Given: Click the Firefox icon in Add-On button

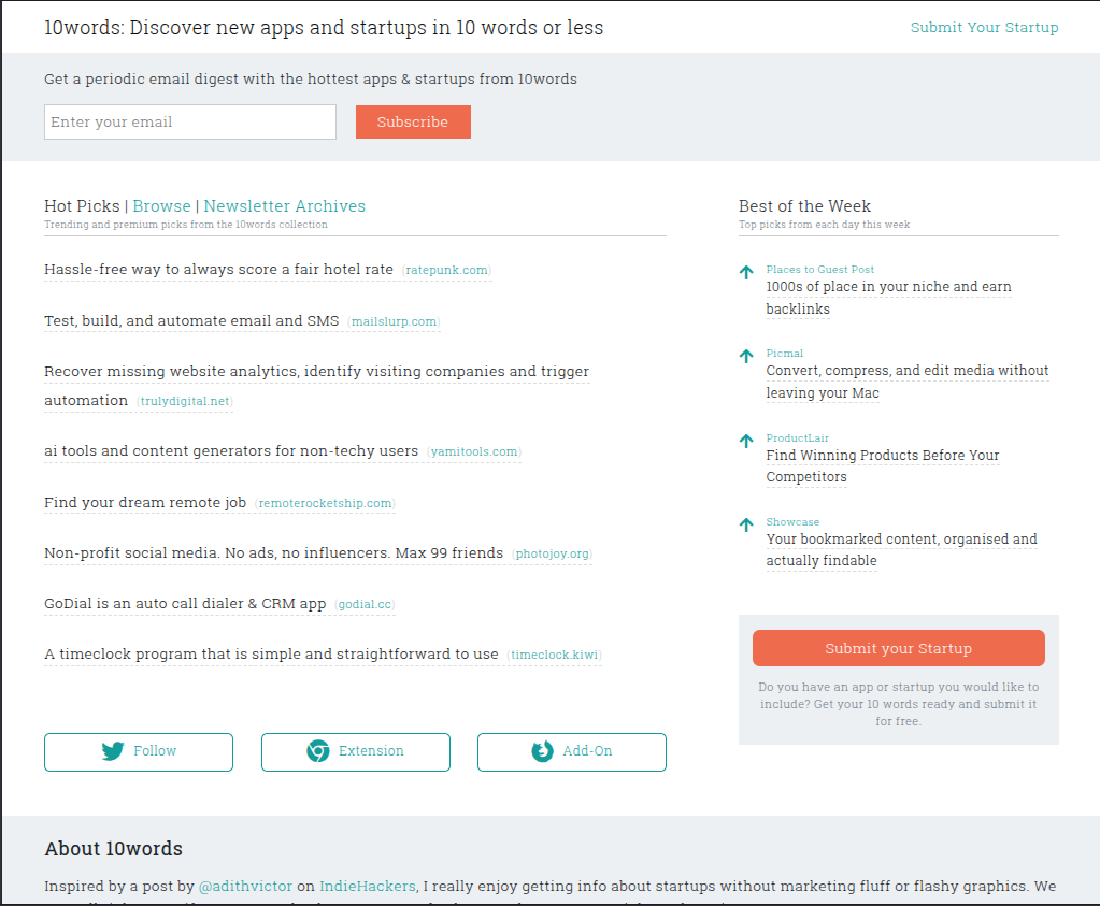Looking at the screenshot, I should pos(542,751).
